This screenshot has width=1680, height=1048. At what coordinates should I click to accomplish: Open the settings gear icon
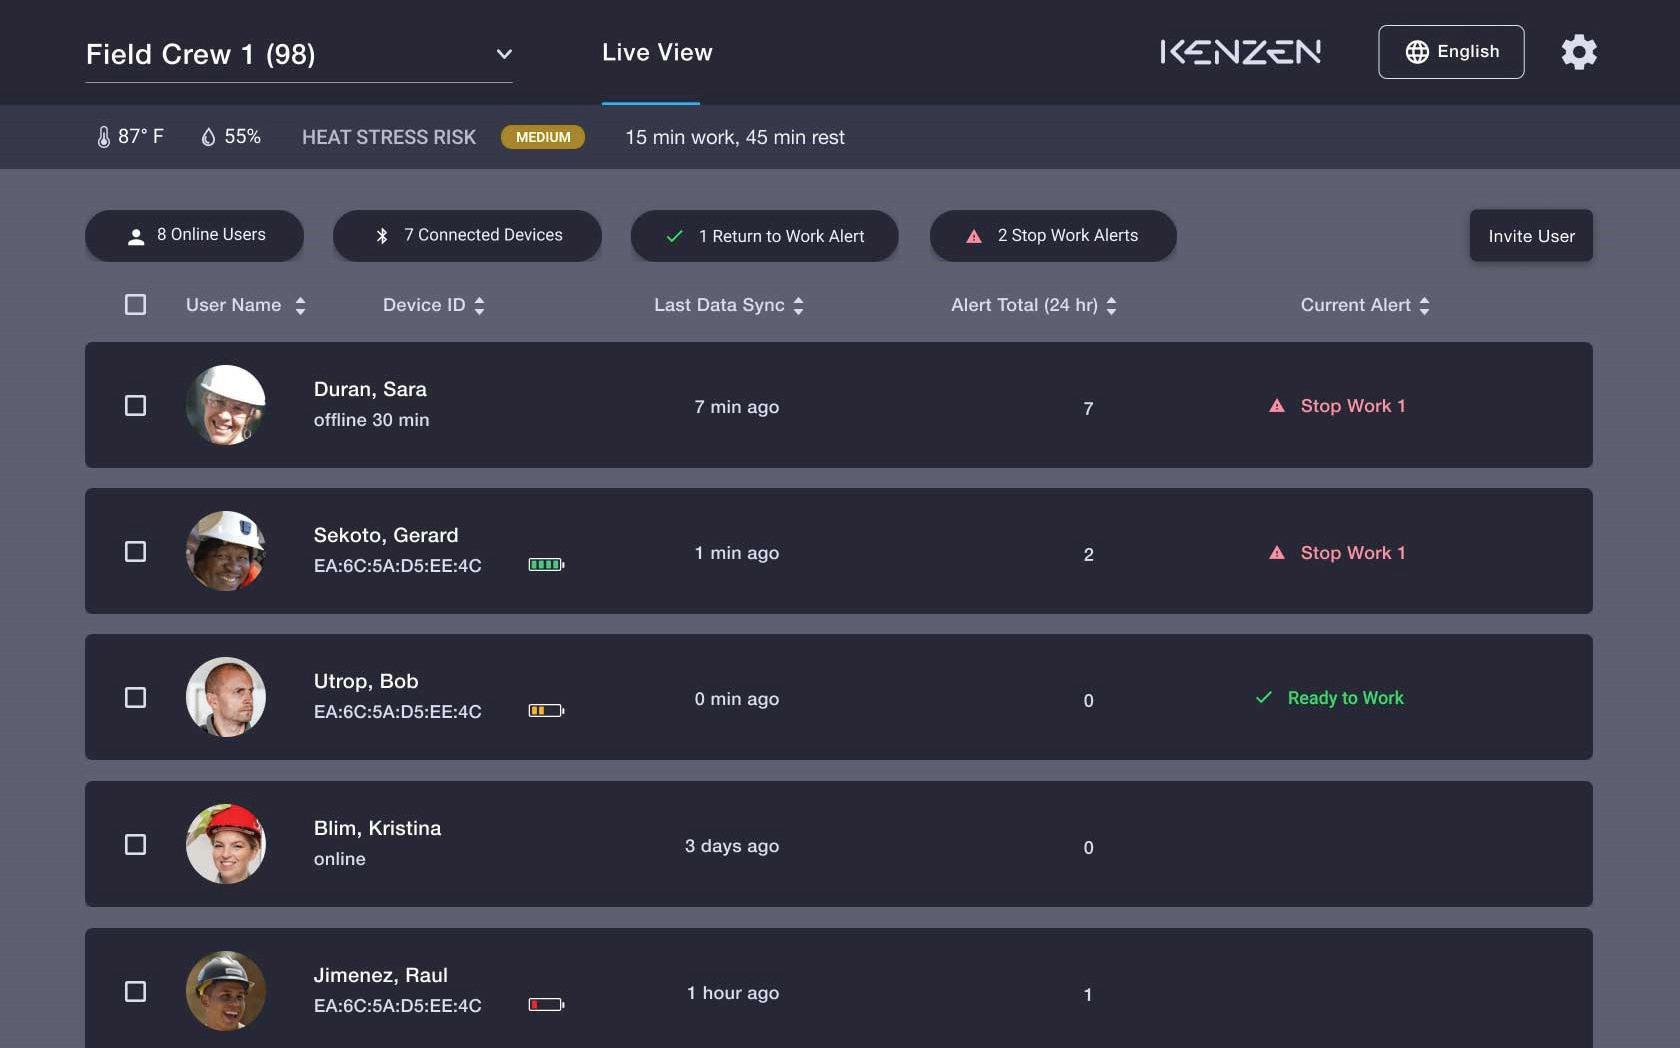1579,52
